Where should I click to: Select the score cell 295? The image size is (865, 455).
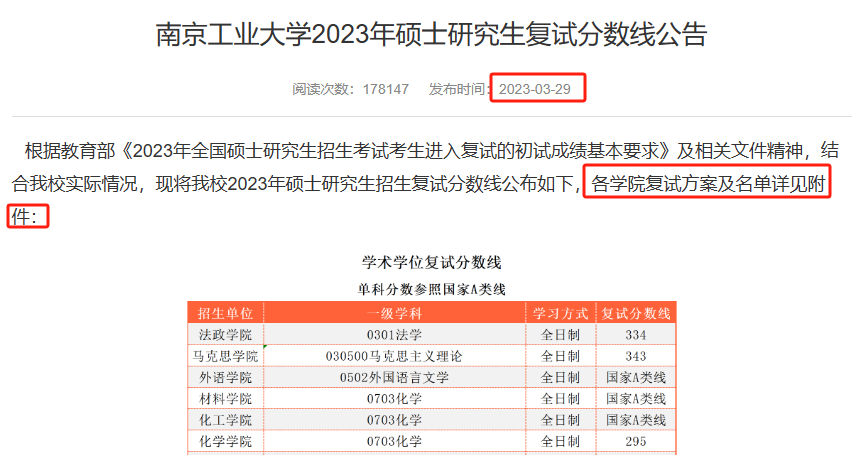click(x=636, y=442)
